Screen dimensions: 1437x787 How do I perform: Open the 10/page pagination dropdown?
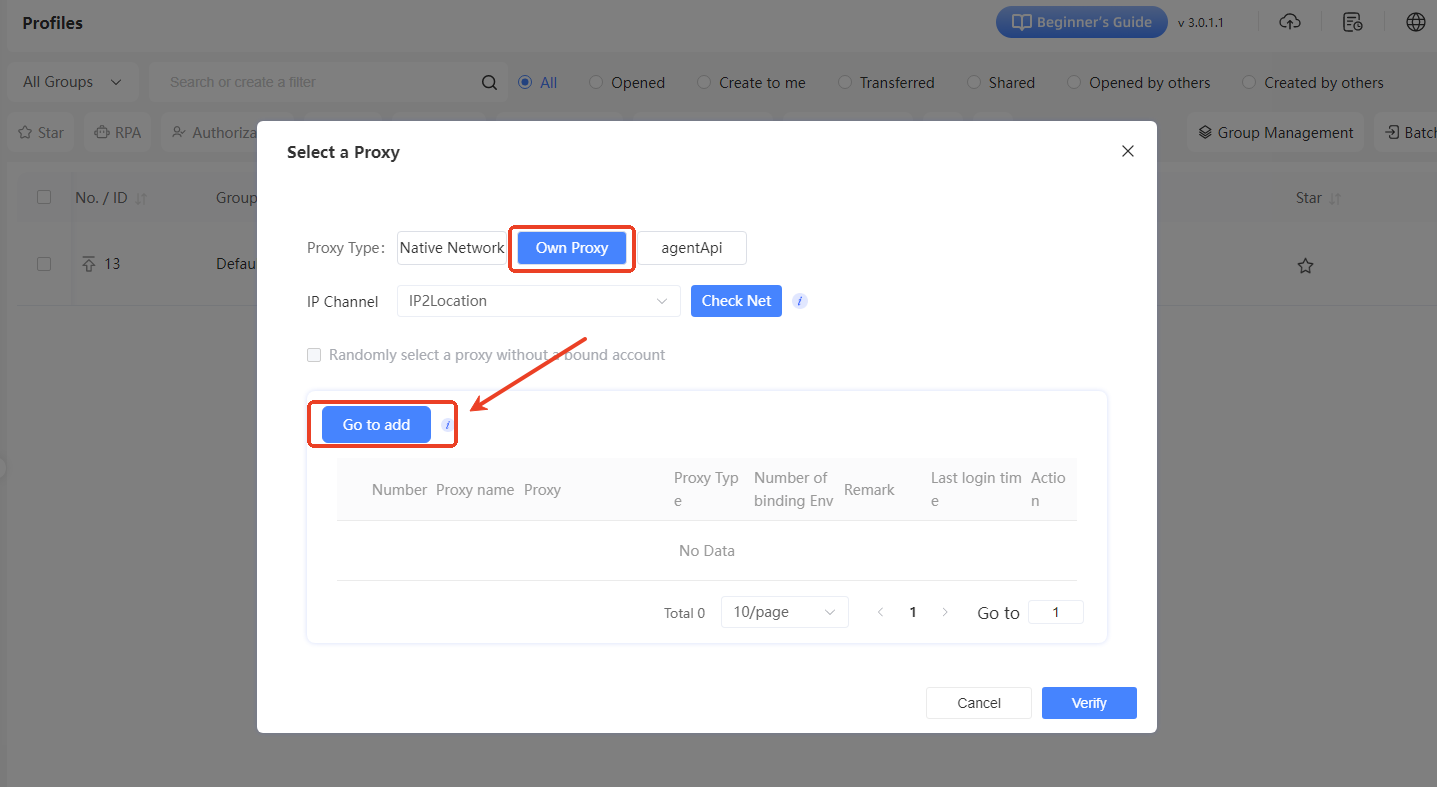[784, 612]
